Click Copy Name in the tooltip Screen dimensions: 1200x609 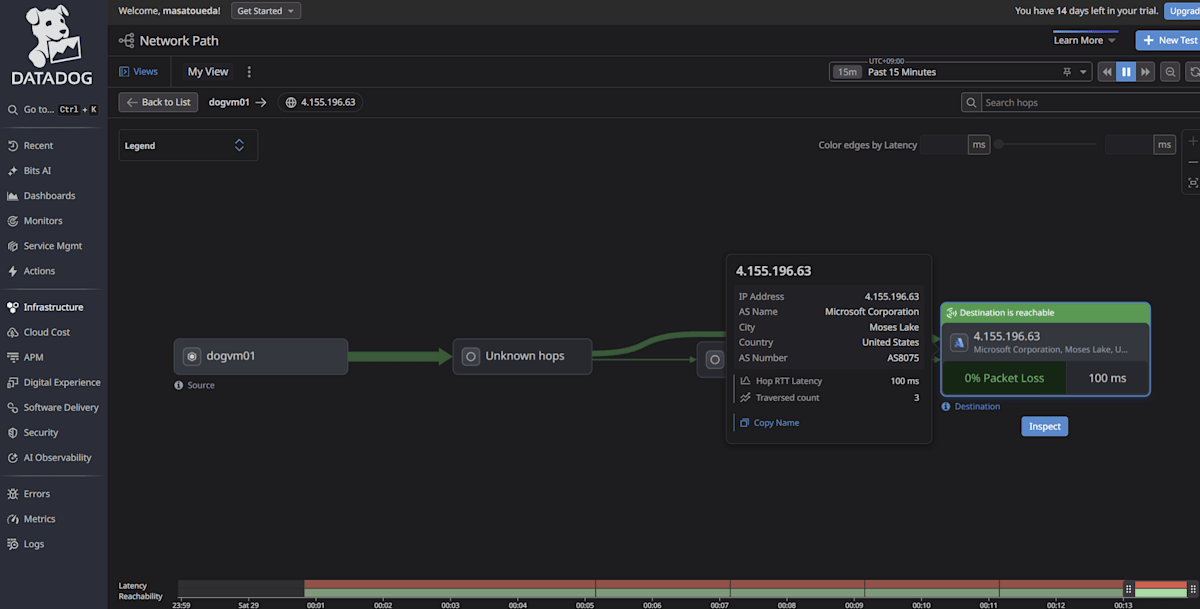point(769,423)
